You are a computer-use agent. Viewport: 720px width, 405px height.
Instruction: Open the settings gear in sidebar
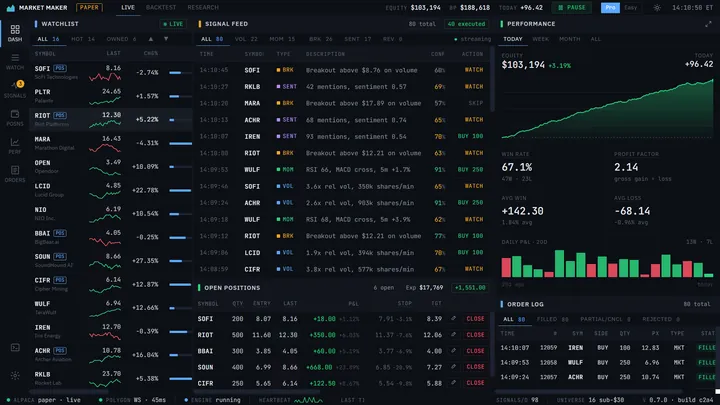[15, 376]
